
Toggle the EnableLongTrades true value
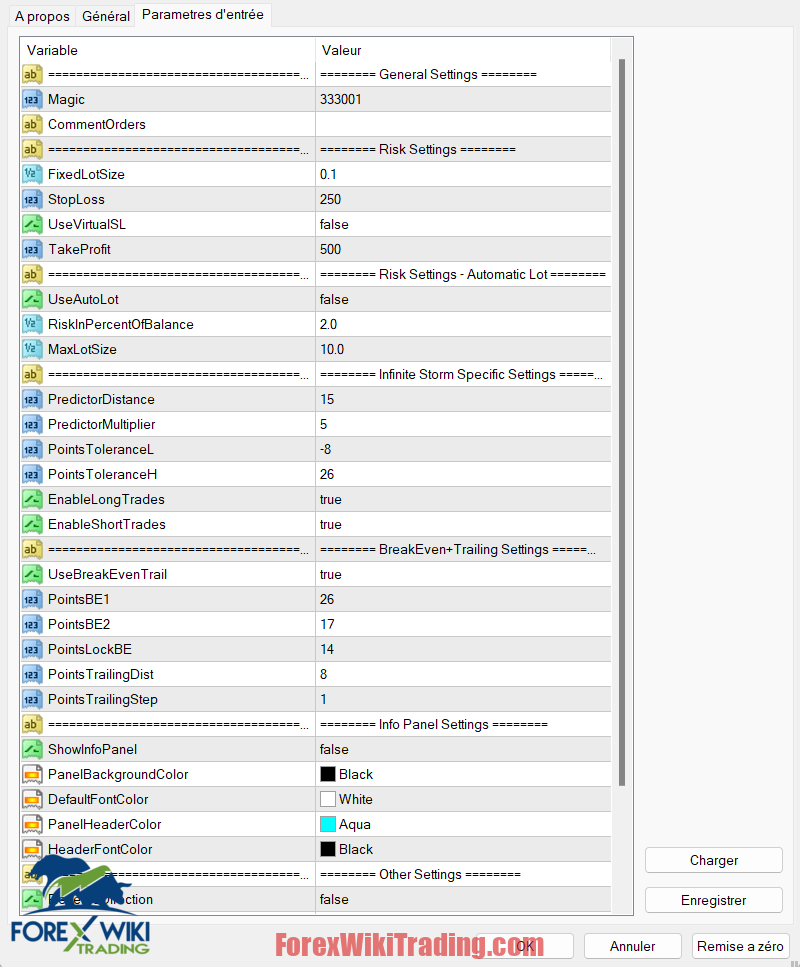click(x=463, y=500)
